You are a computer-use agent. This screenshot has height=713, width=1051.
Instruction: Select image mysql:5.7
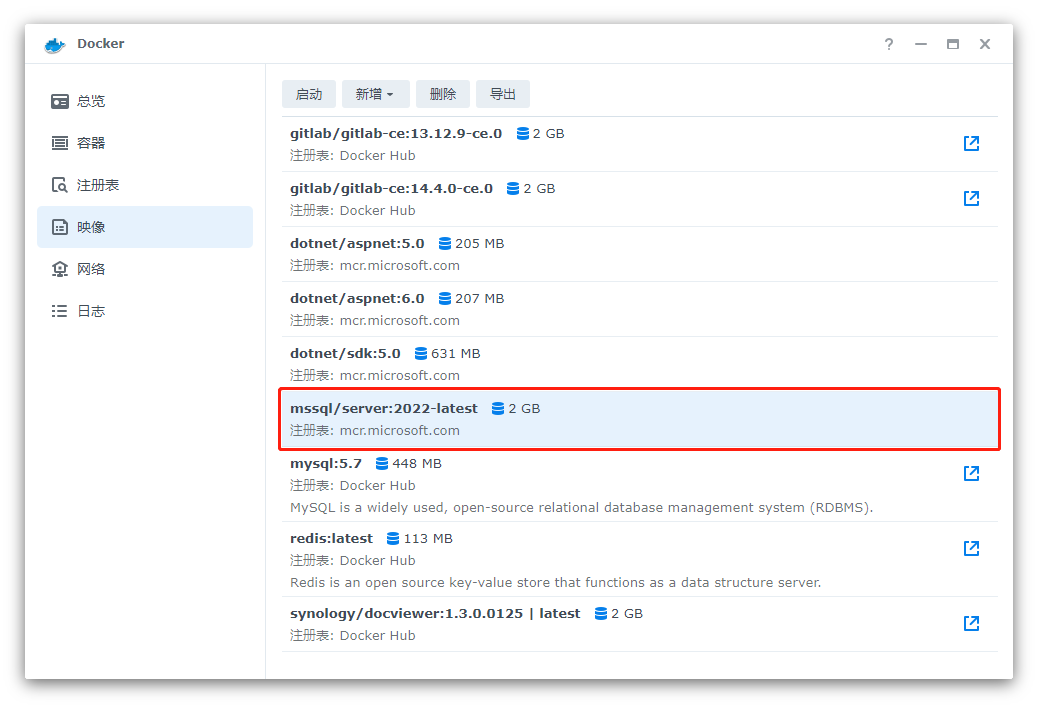point(639,484)
